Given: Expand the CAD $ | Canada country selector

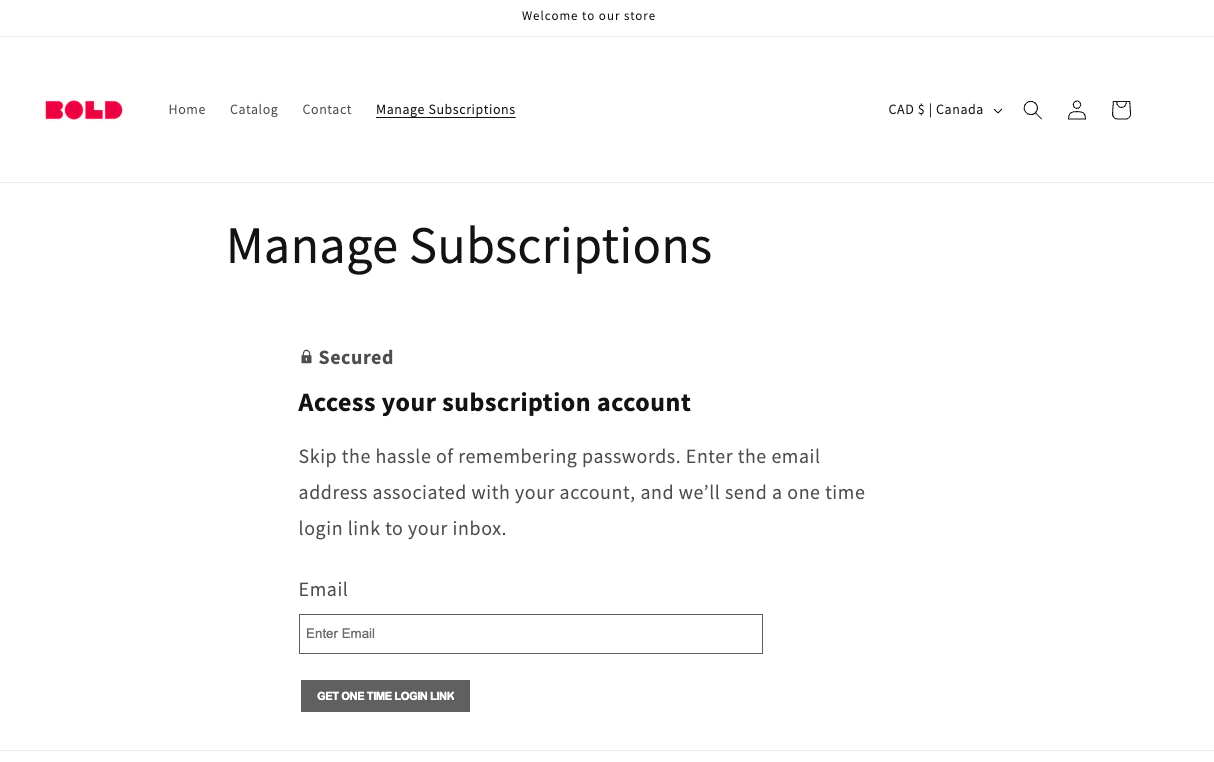Looking at the screenshot, I should [x=934, y=110].
